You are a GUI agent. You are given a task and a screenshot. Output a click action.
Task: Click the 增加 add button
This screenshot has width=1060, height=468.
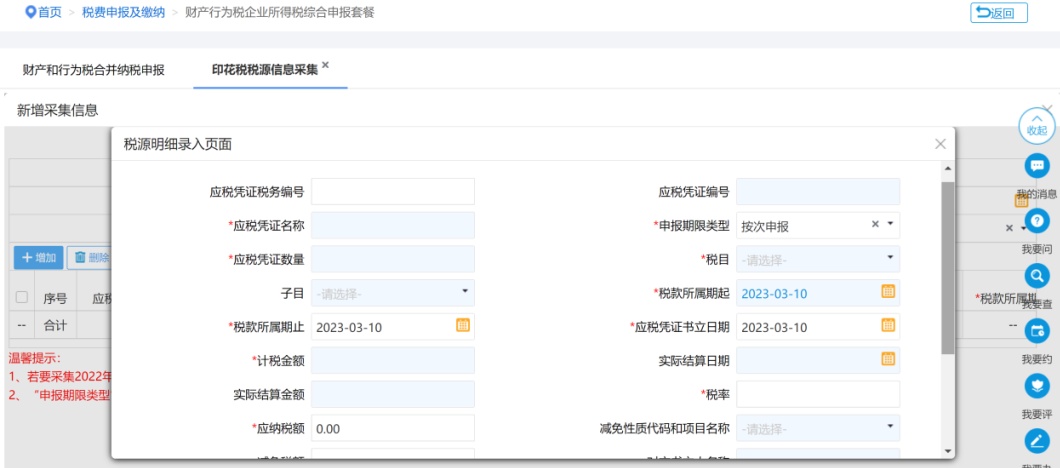[39, 258]
